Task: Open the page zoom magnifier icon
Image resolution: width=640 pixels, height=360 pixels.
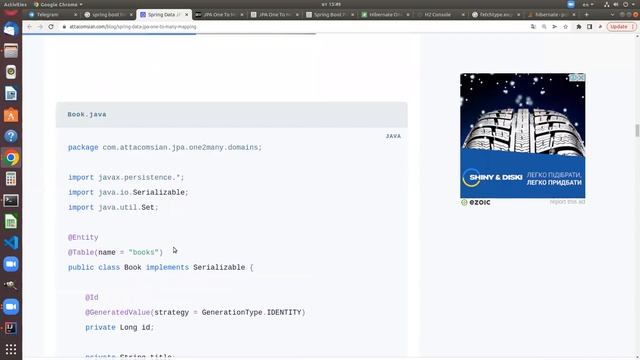Action: (544, 27)
